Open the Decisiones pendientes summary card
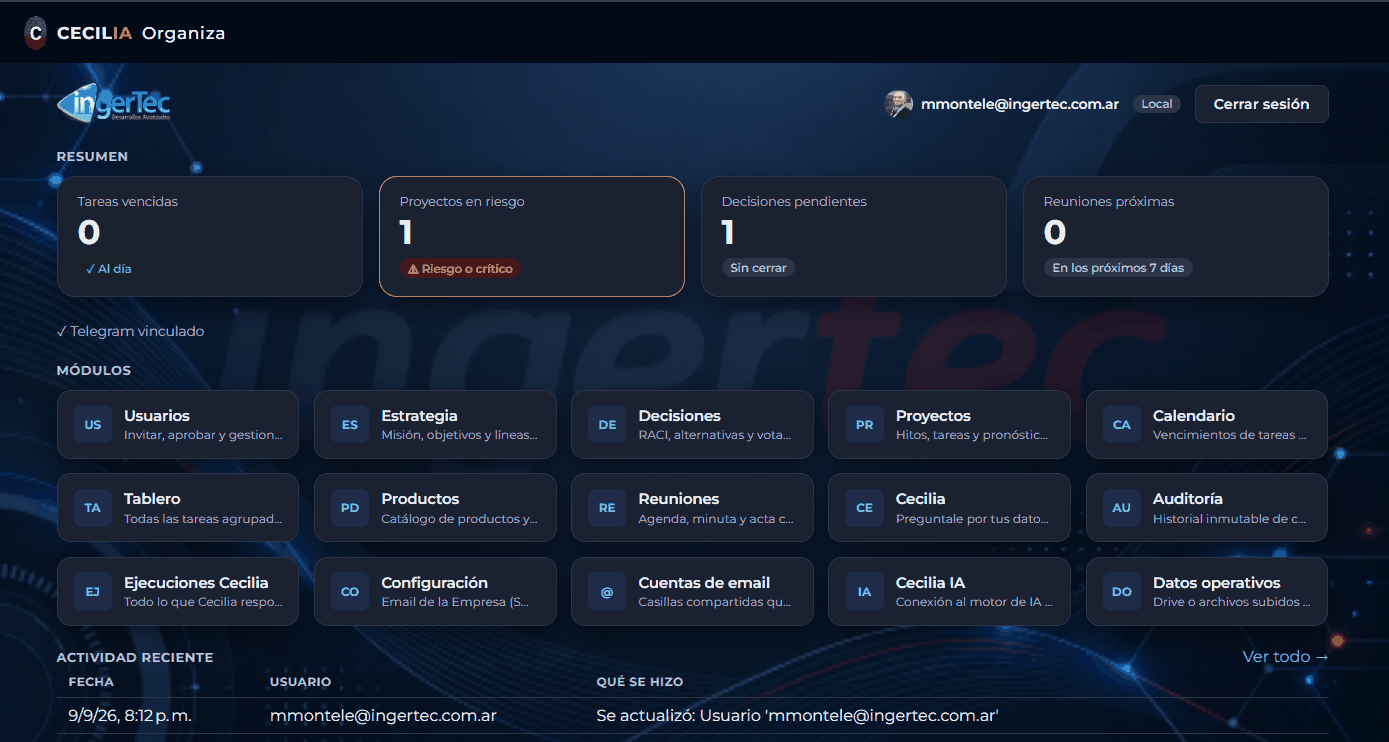The width and height of the screenshot is (1389, 742). point(854,237)
